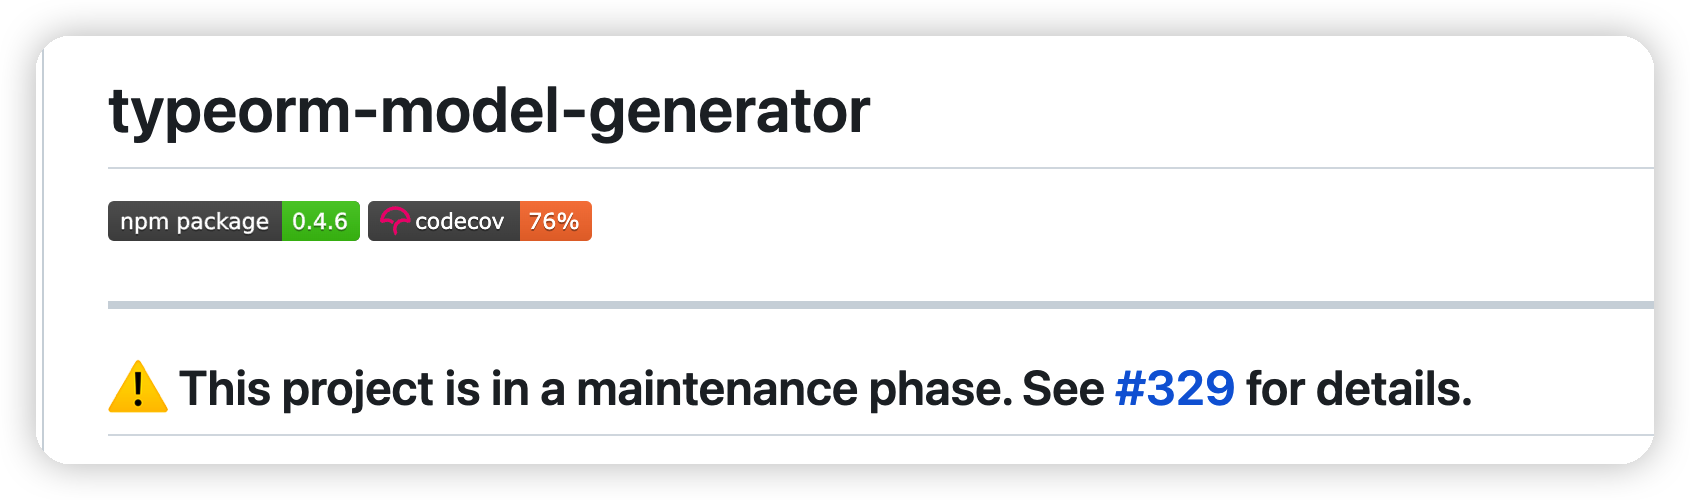Click the word "model" in the title
Viewport: 1690px width, 500px height.
[469, 111]
